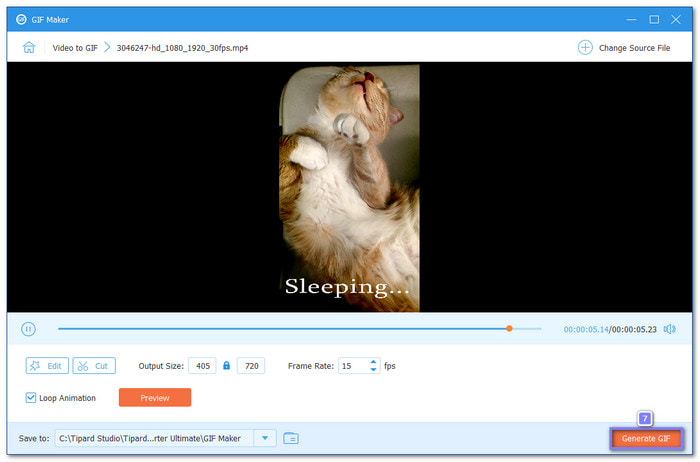This screenshot has width=700, height=462.
Task: Minimize the GIF Maker window
Action: pyautogui.click(x=631, y=20)
